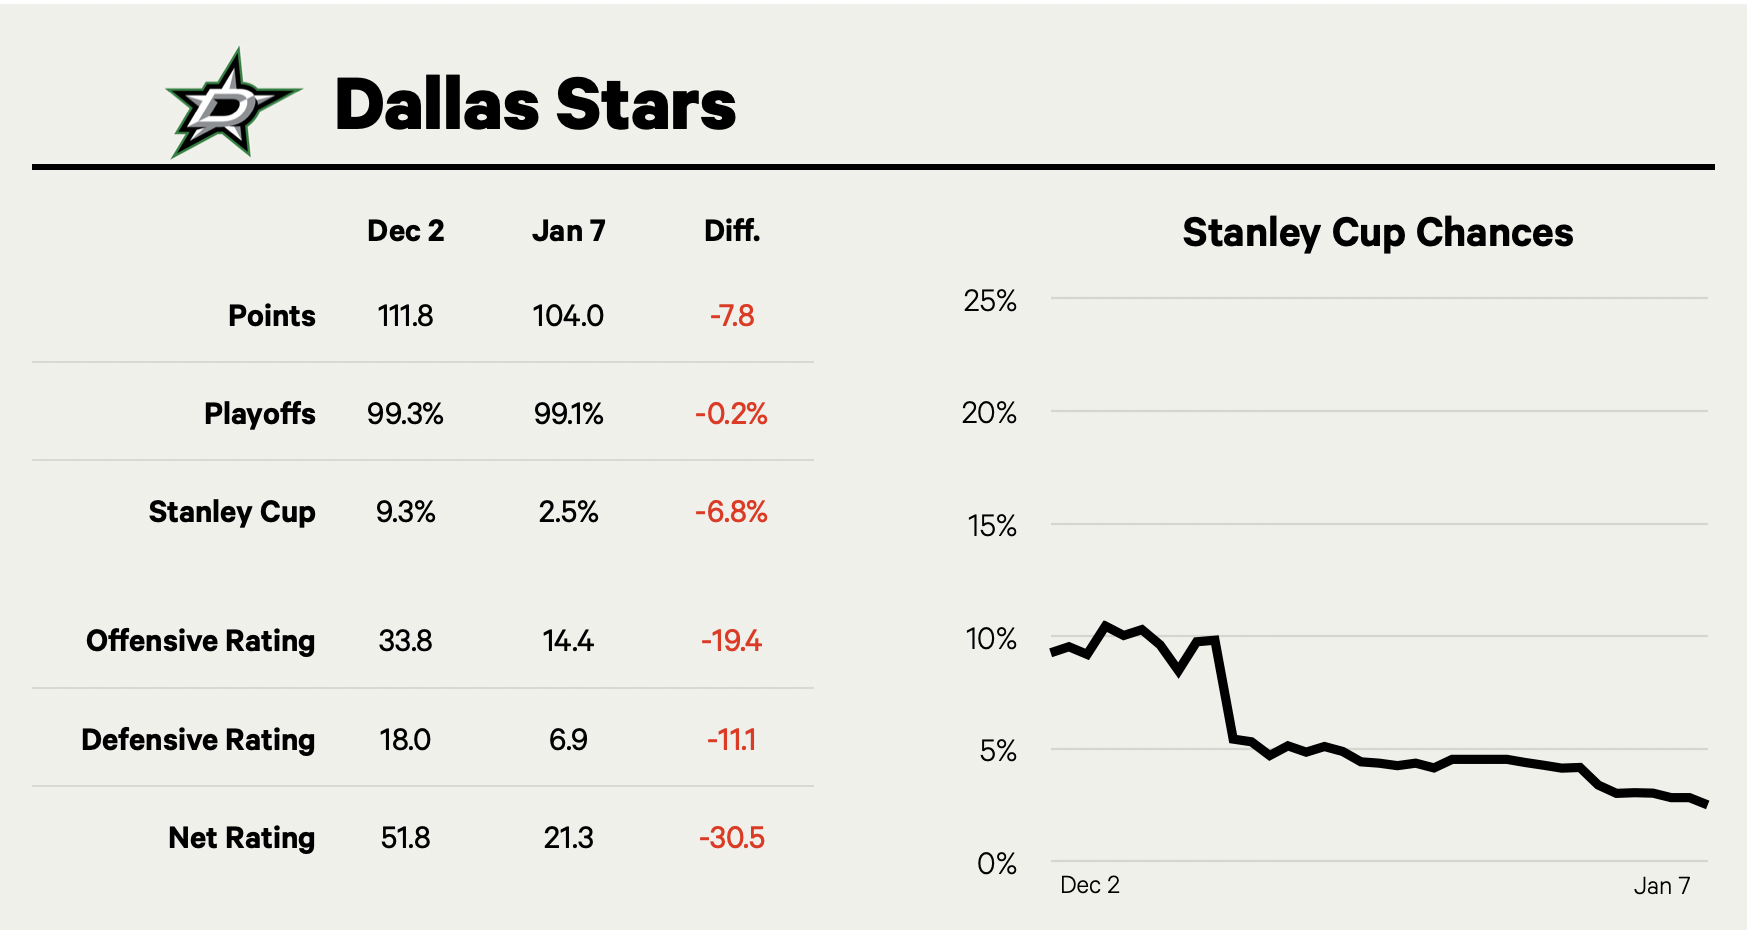This screenshot has height=932, width=1750.
Task: Click the Jan 7 x-axis label
Action: (x=1661, y=886)
